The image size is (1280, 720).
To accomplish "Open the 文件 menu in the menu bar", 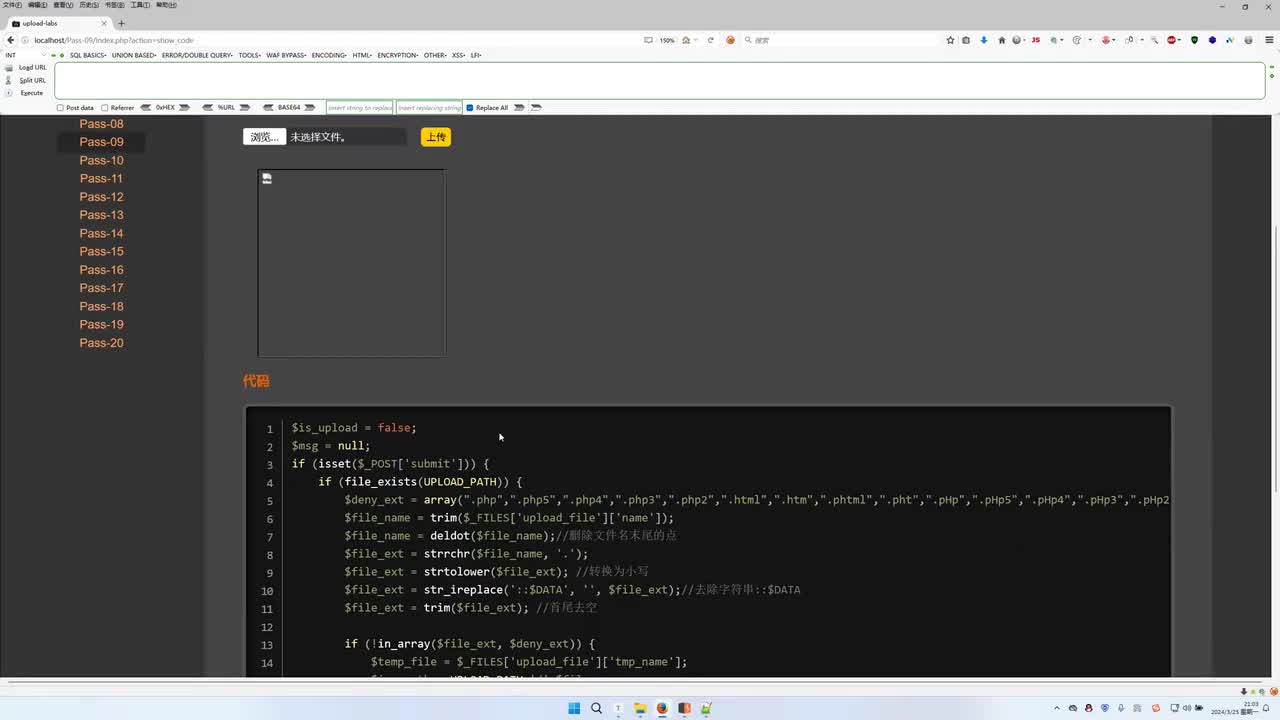I will pyautogui.click(x=12, y=5).
